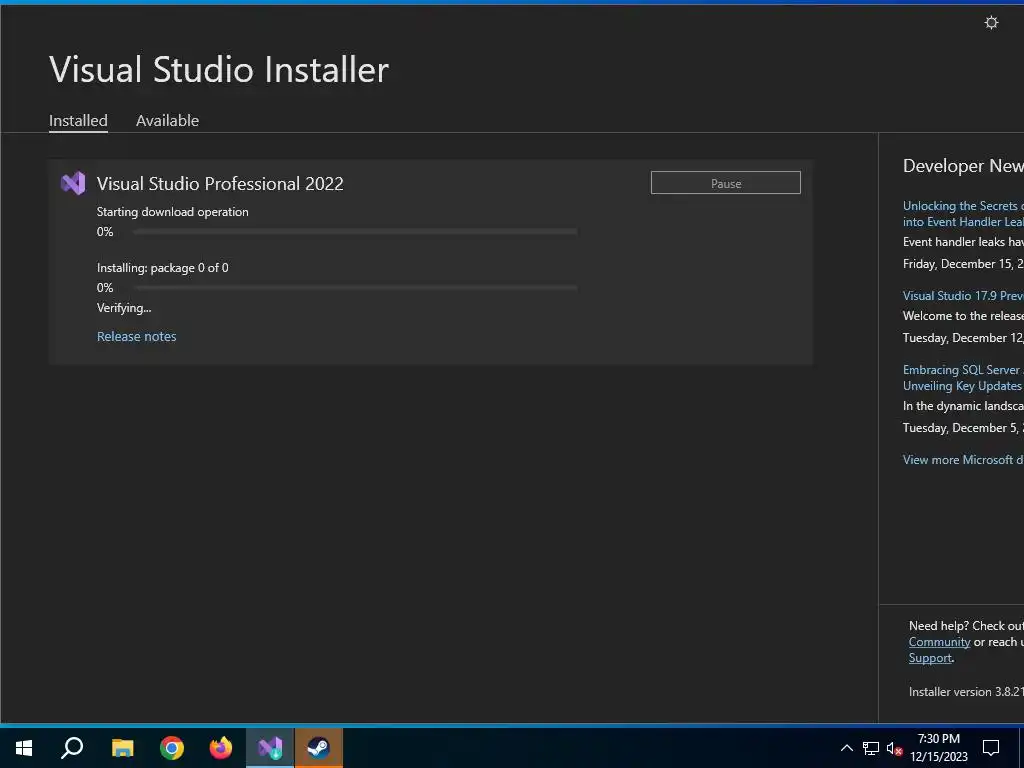
Task: Open the Visual Studio 17.9 Preview article
Action: (963, 296)
